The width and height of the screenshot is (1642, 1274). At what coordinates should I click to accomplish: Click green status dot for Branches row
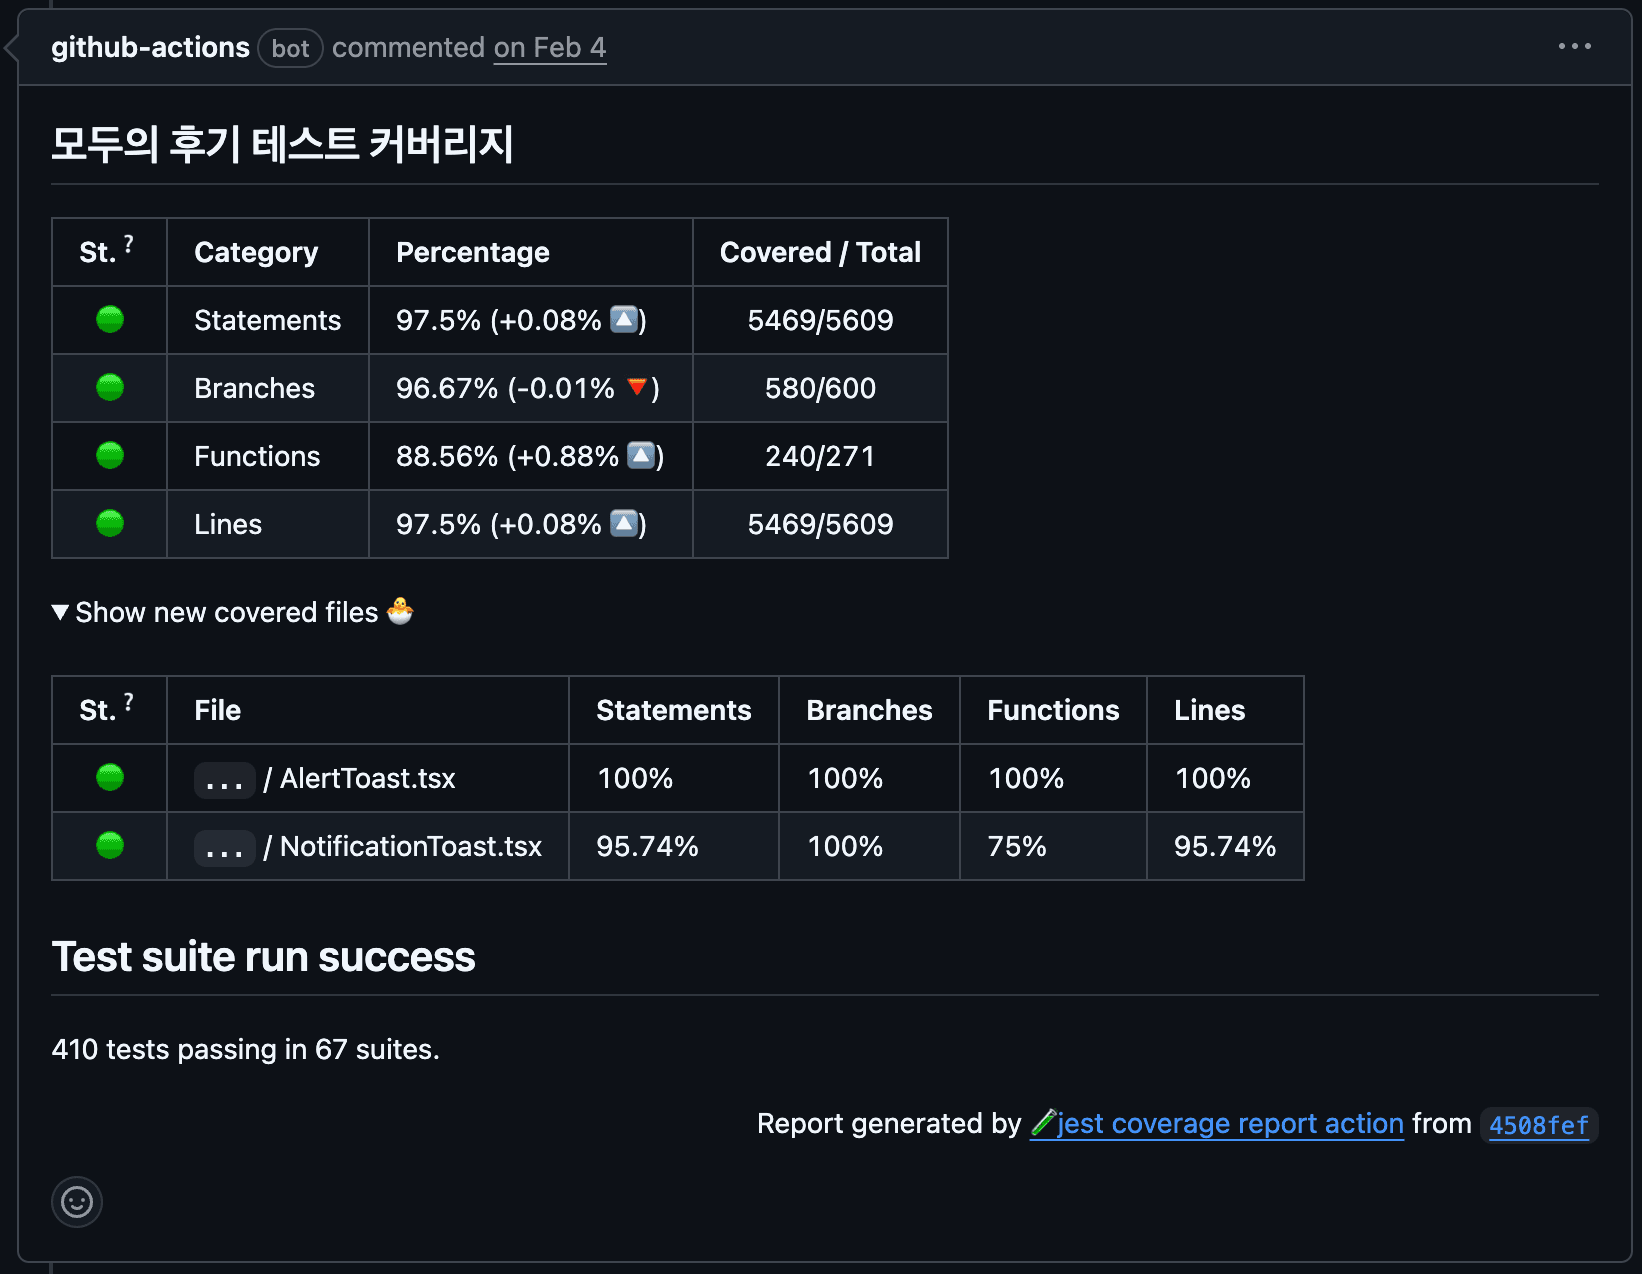(110, 388)
